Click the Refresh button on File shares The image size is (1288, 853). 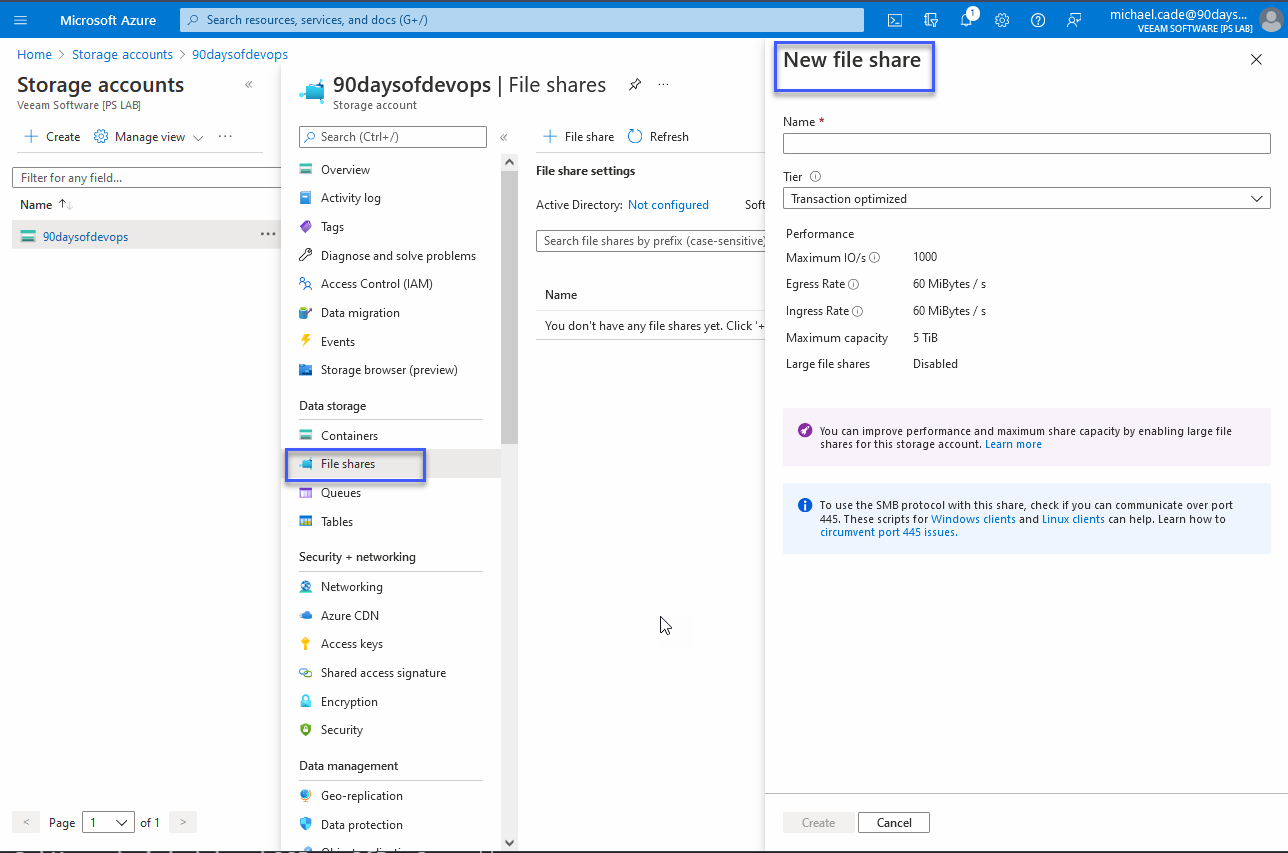[x=657, y=136]
